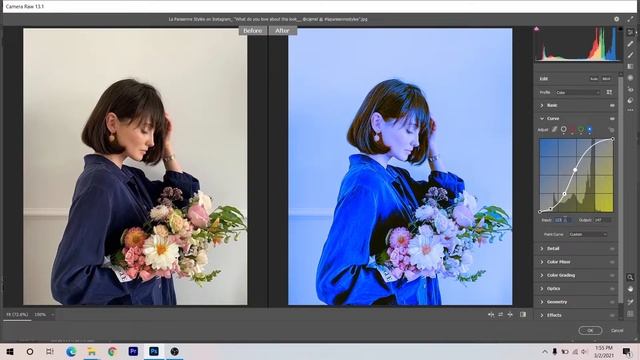Confirm edits with OK button
The height and width of the screenshot is (360, 640).
point(590,330)
